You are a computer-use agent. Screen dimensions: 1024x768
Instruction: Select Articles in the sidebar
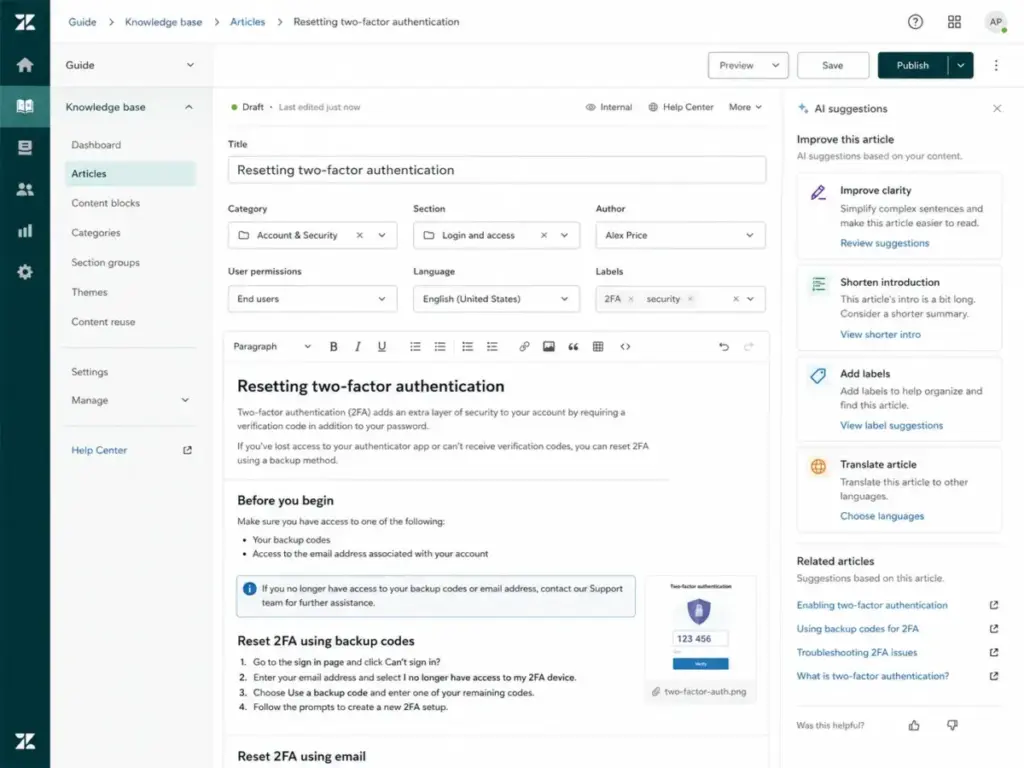130,174
